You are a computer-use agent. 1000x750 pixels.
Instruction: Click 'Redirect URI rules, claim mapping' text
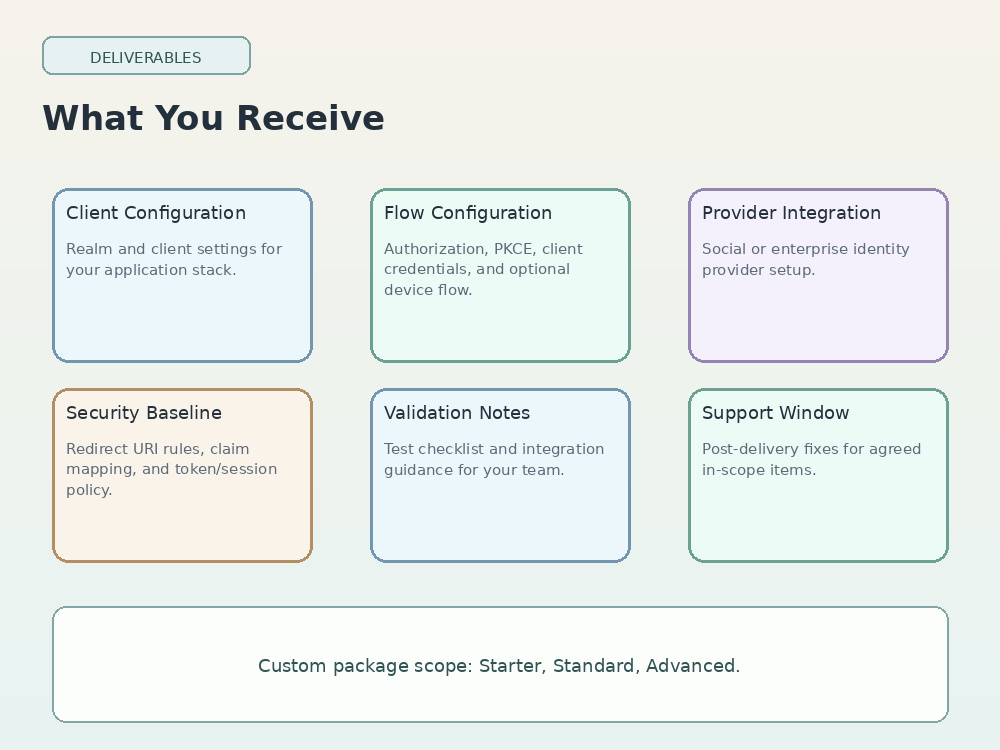click(172, 469)
